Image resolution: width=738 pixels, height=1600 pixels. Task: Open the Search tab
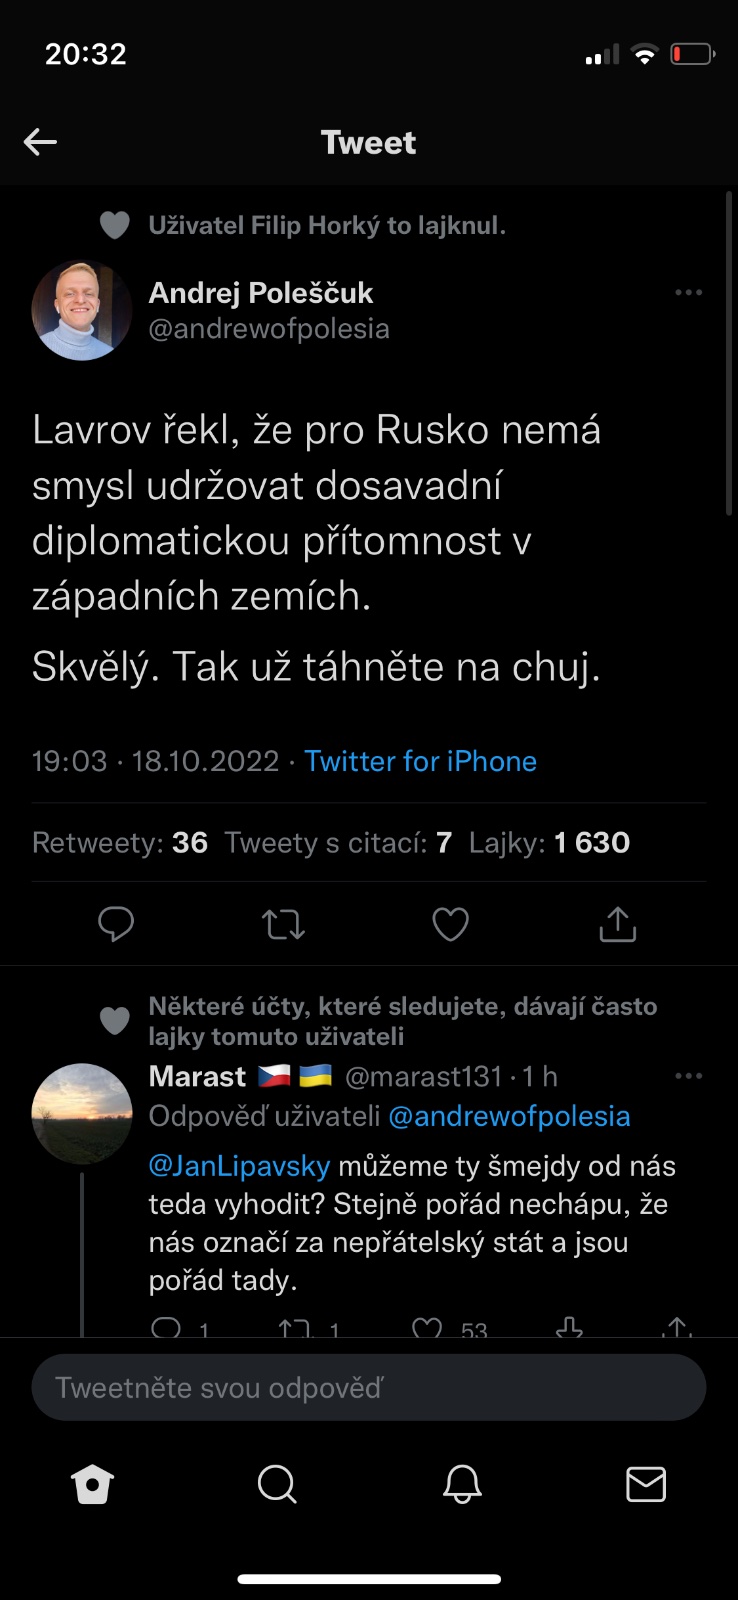[x=277, y=1485]
